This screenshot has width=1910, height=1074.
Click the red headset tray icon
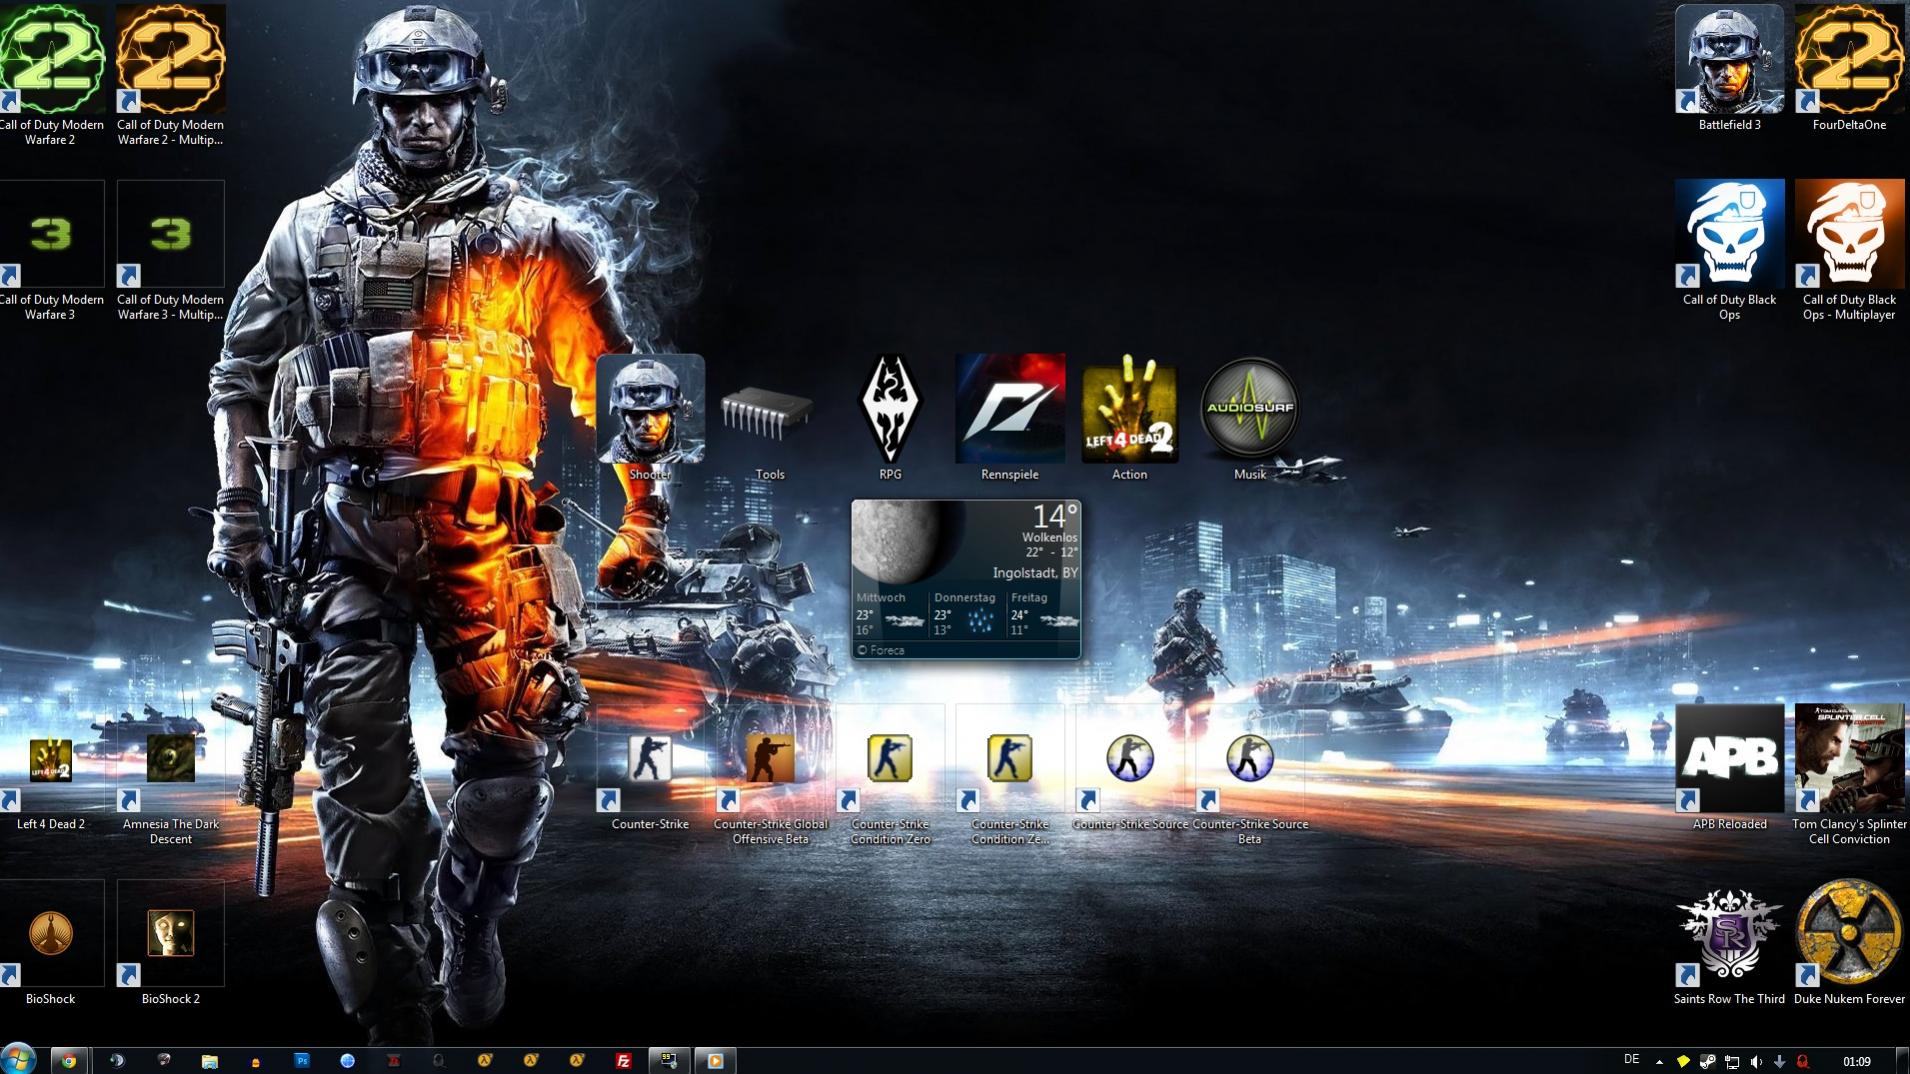[x=1802, y=1062]
